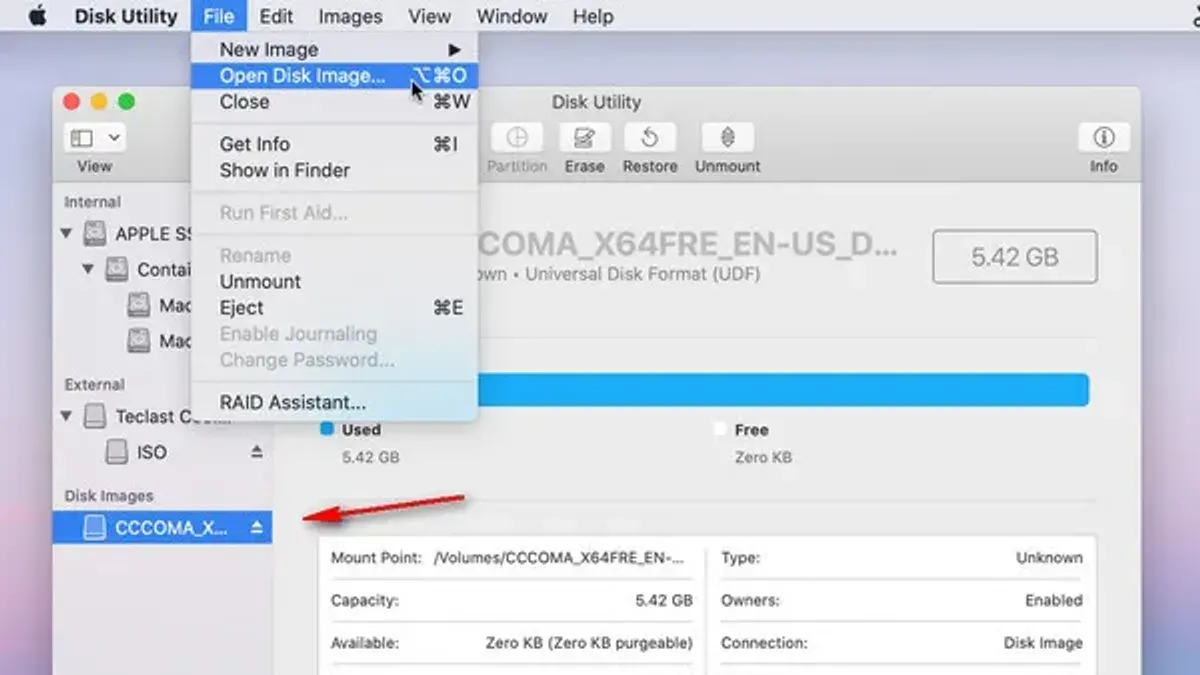Viewport: 1200px width, 675px height.
Task: Collapse the Teclast external disk triangle
Action: [x=67, y=416]
